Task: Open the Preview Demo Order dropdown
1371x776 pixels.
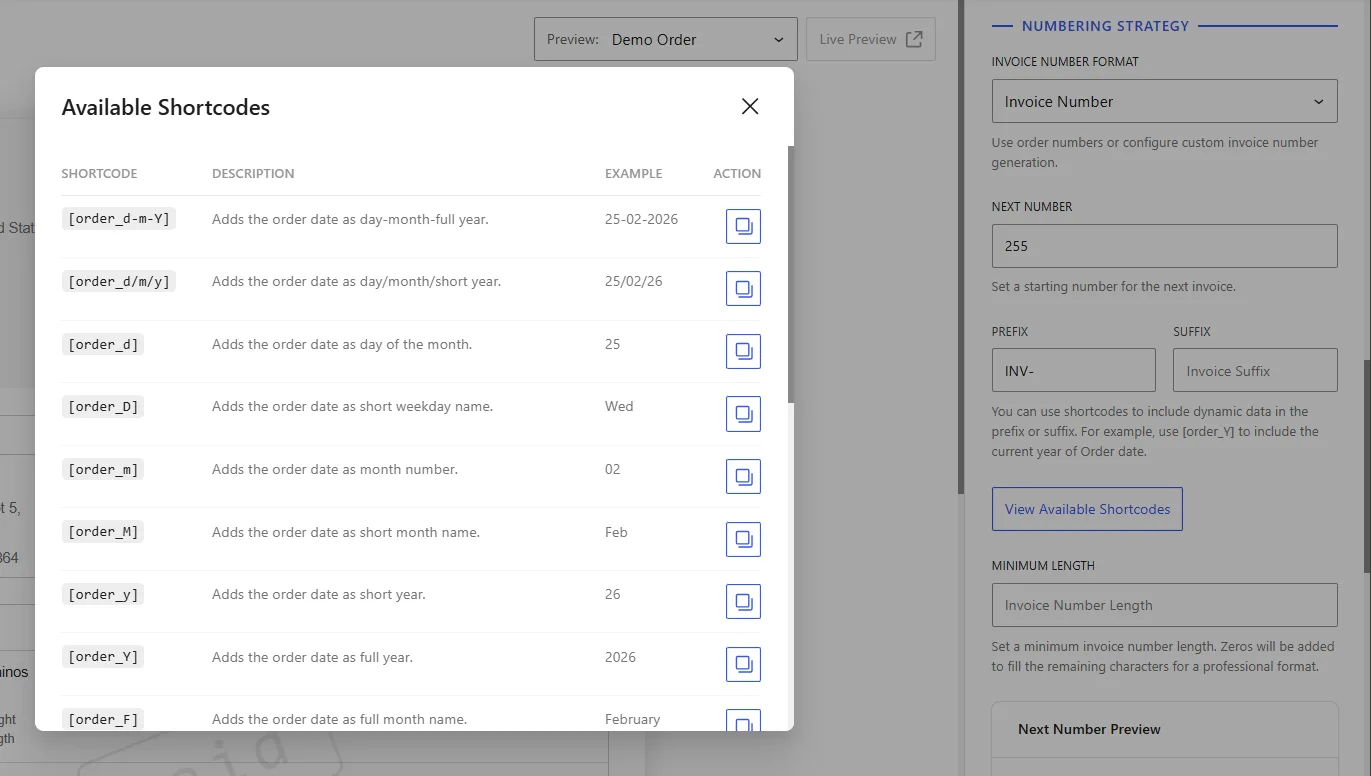Action: coord(666,39)
